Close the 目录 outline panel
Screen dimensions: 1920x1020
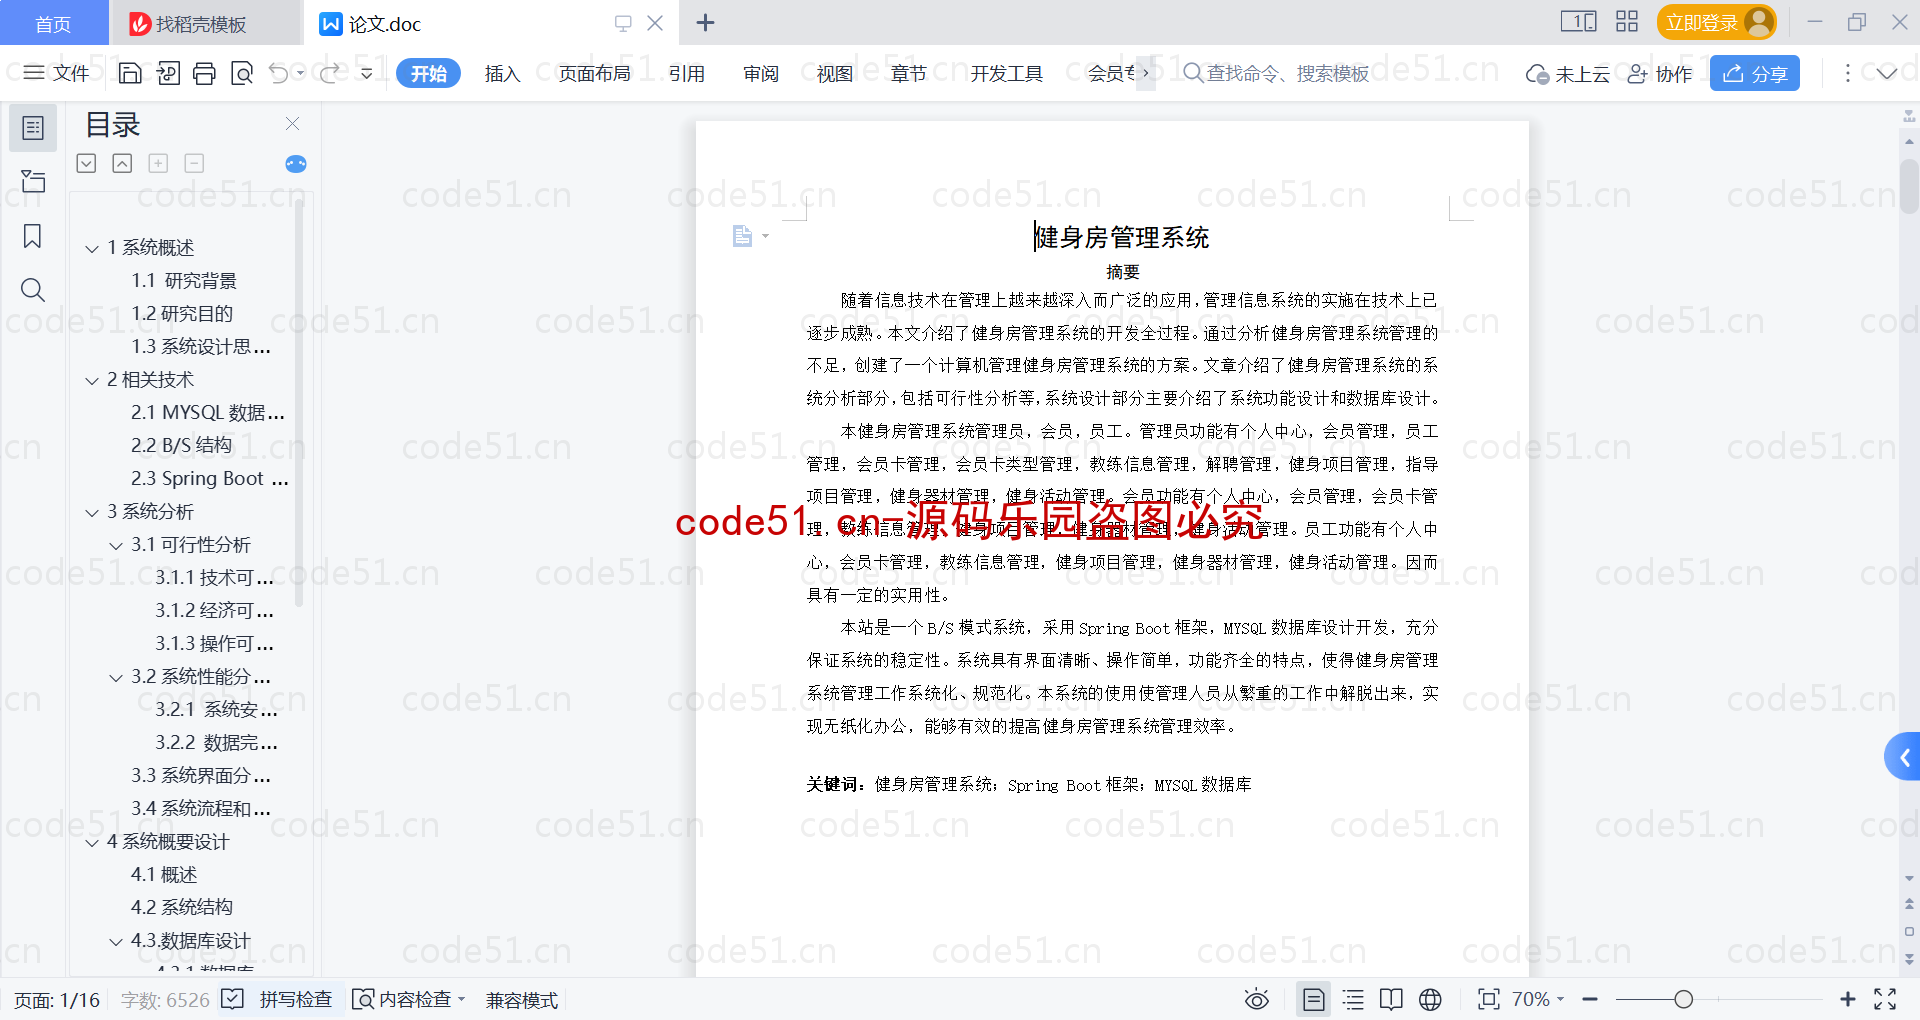292,123
